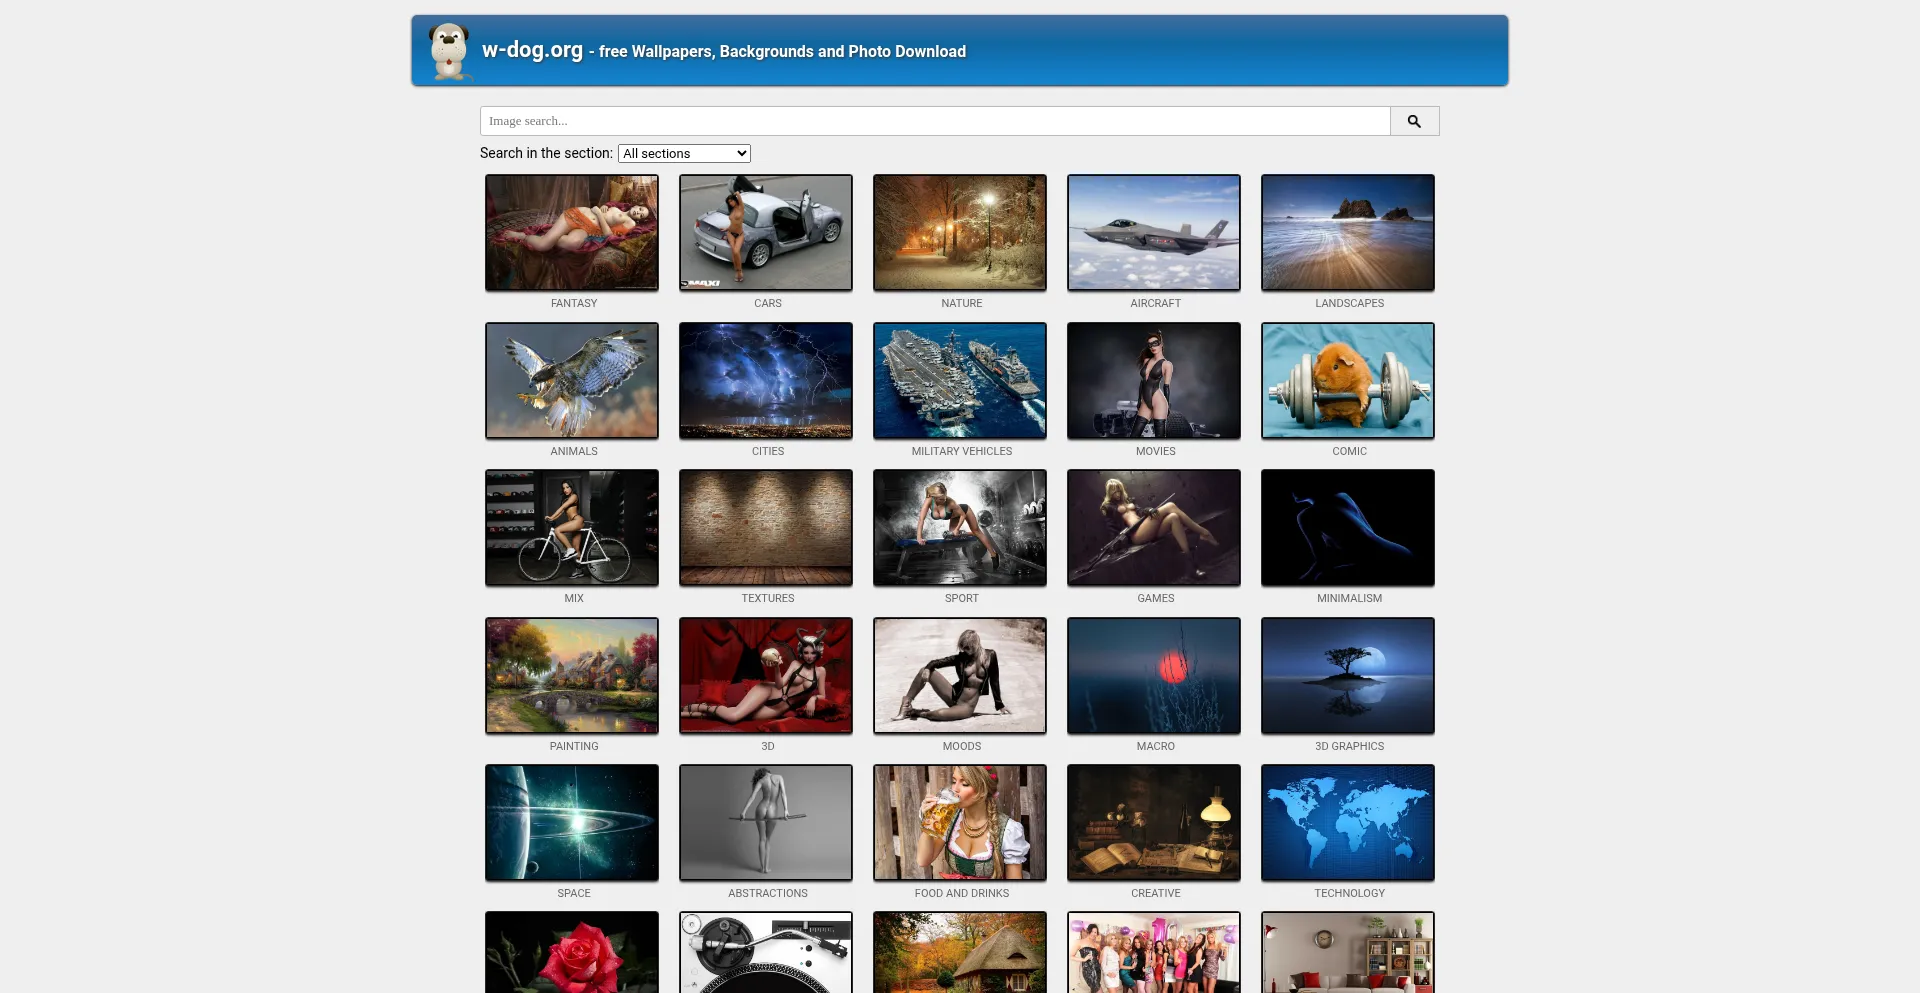Open the w-dog.org site title link

click(532, 50)
